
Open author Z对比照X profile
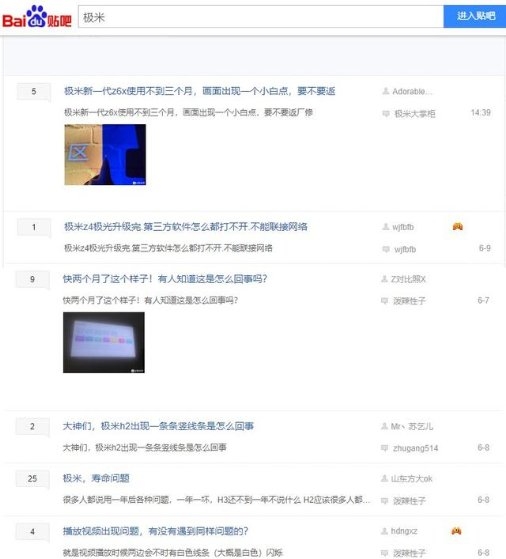pos(408,279)
